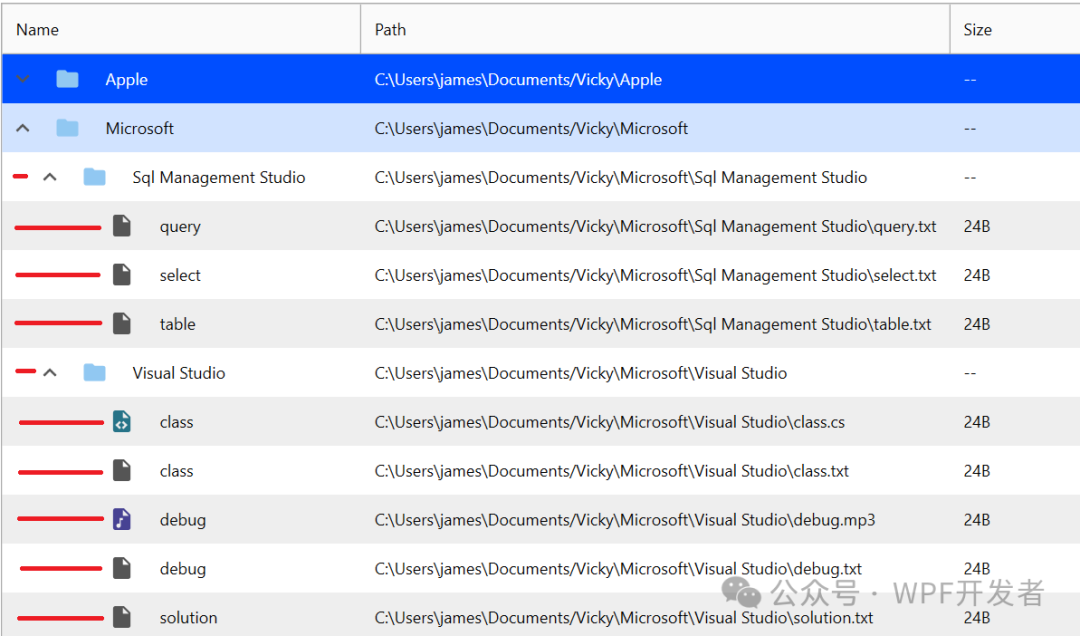
Task: Click the query.txt path cell
Action: 655,227
